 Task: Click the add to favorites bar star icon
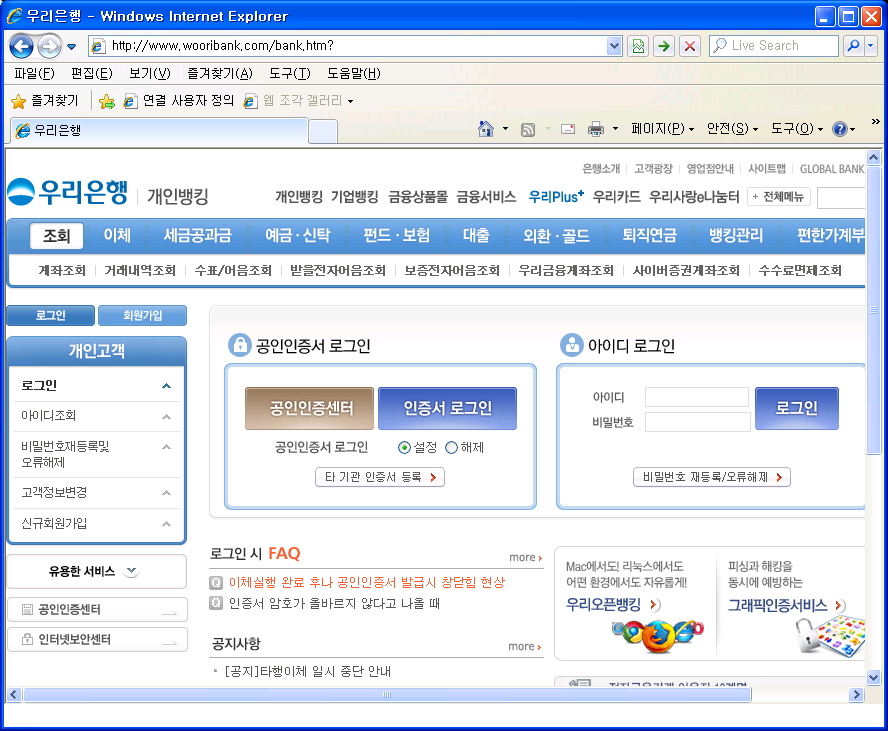click(x=106, y=101)
